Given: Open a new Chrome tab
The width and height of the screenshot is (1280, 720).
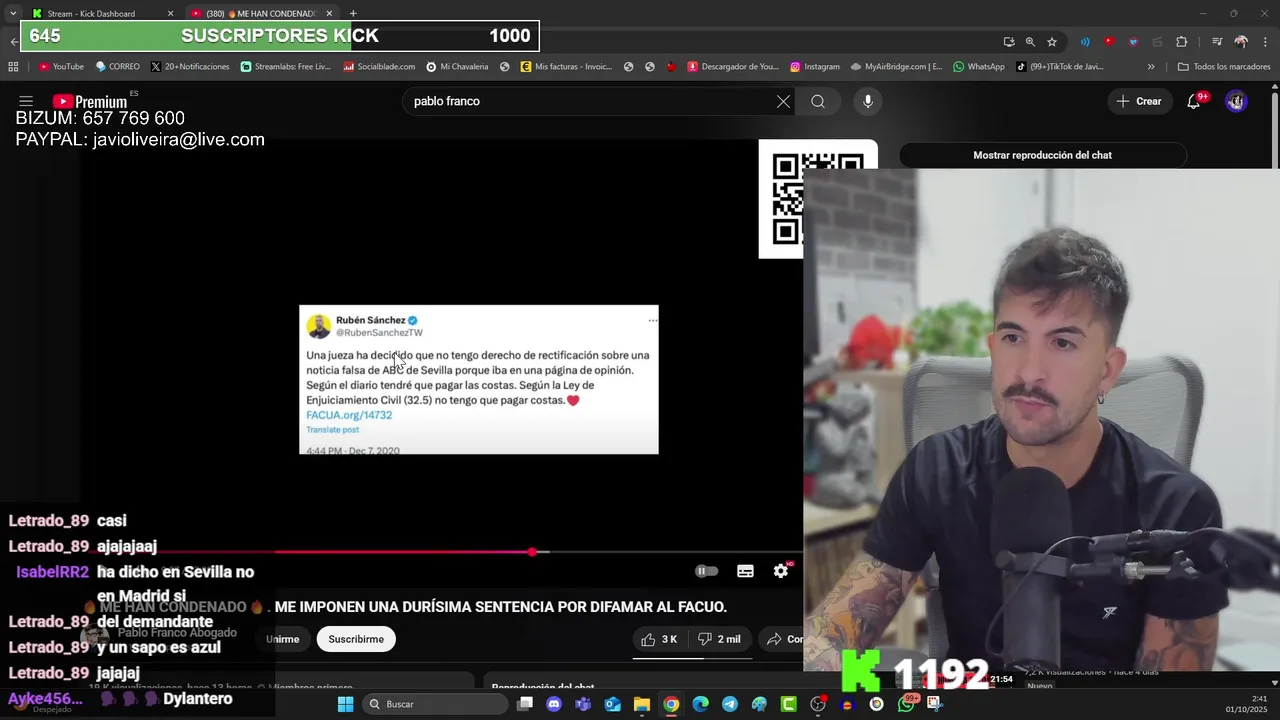Looking at the screenshot, I should pyautogui.click(x=353, y=14).
